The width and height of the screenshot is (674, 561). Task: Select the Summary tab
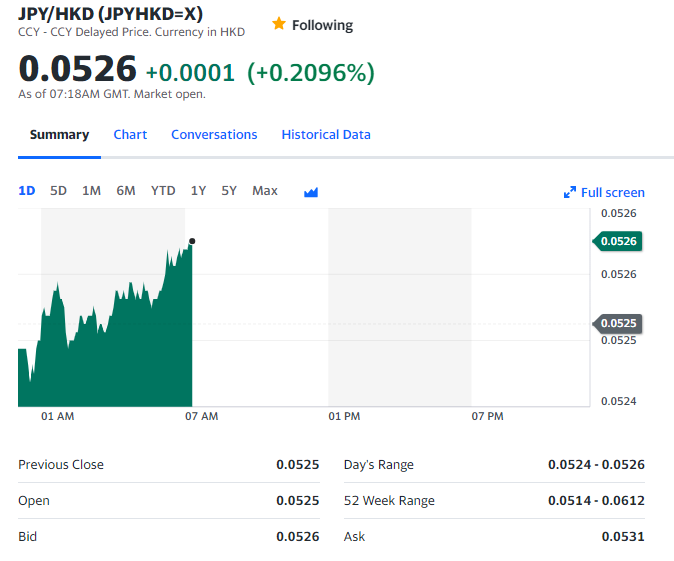point(59,135)
